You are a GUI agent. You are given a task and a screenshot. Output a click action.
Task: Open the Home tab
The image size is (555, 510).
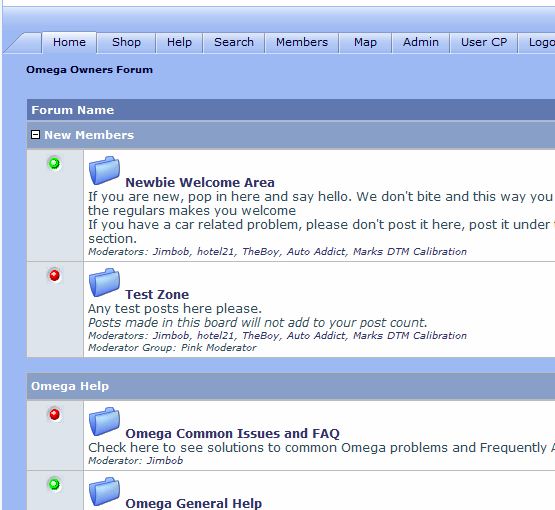coord(69,42)
